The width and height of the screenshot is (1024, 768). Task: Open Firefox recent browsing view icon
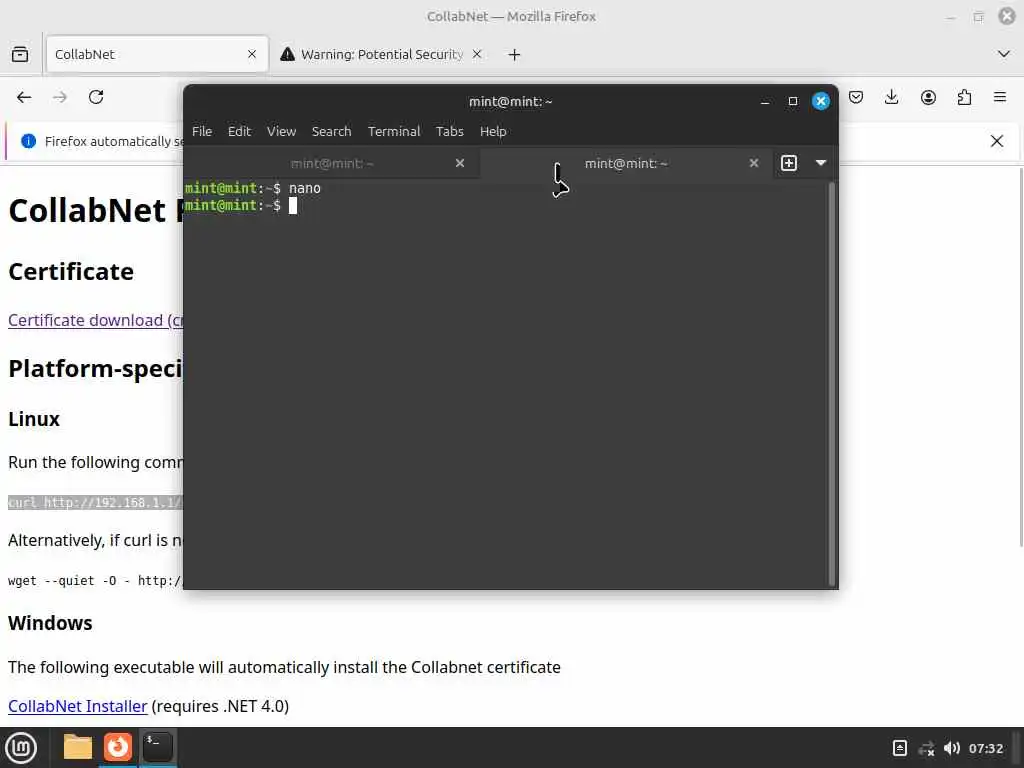pyautogui.click(x=20, y=54)
